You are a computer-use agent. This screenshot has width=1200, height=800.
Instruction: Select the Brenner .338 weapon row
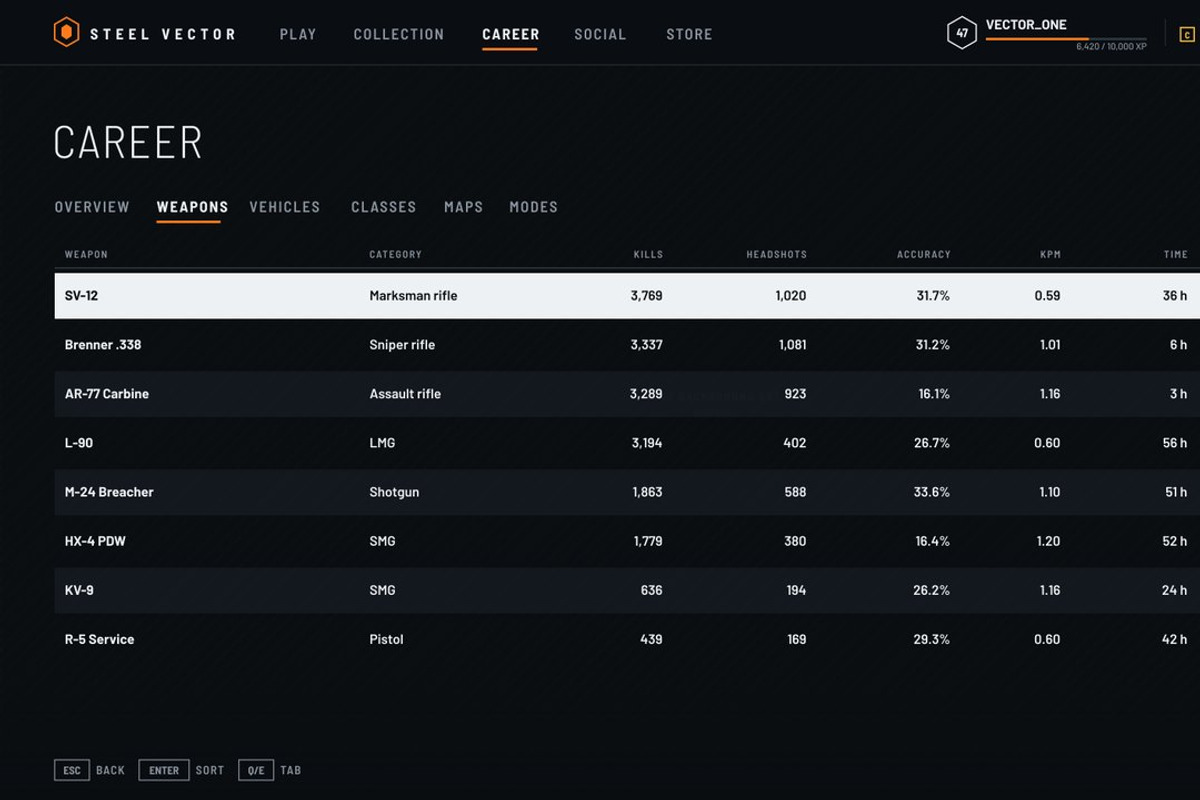627,345
